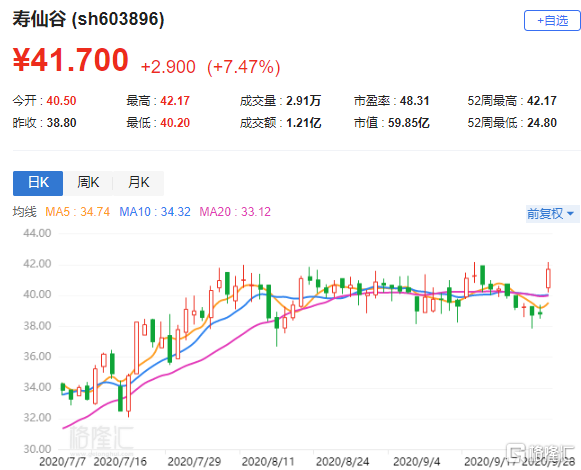Click the 市值 value 59.85亿
This screenshot has width=581, height=470.
coord(409,123)
